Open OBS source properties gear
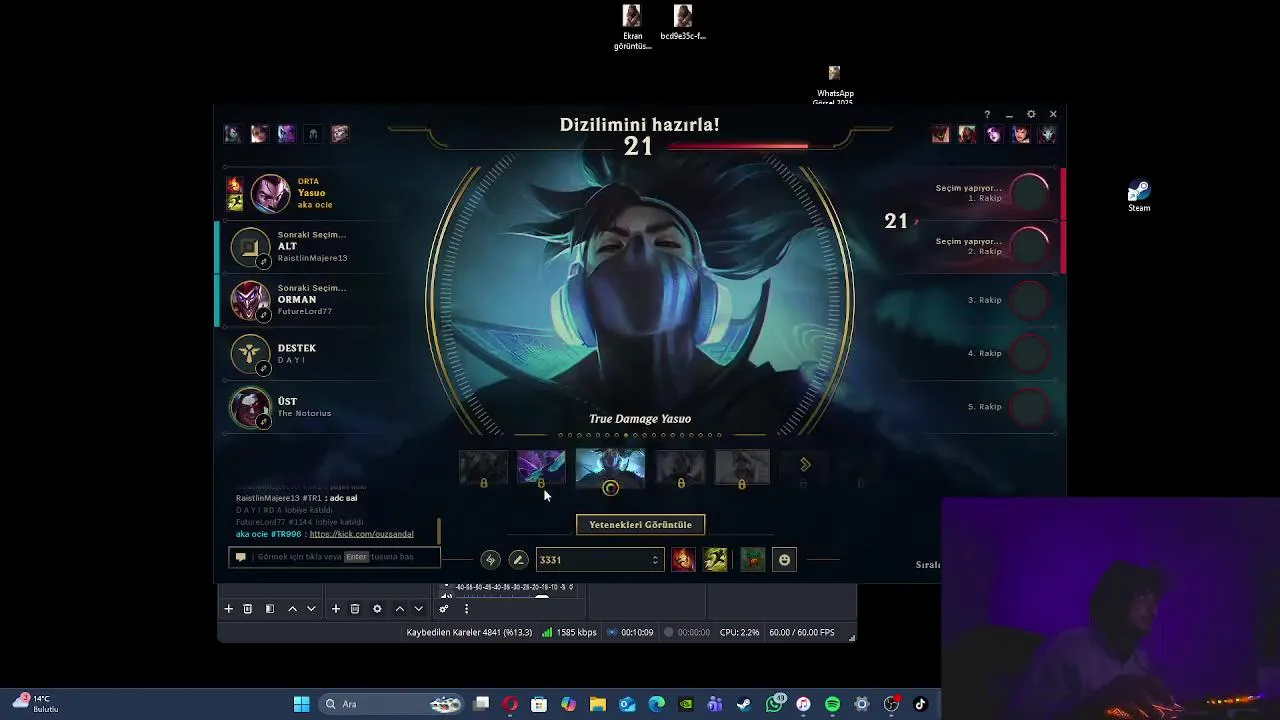 377,608
